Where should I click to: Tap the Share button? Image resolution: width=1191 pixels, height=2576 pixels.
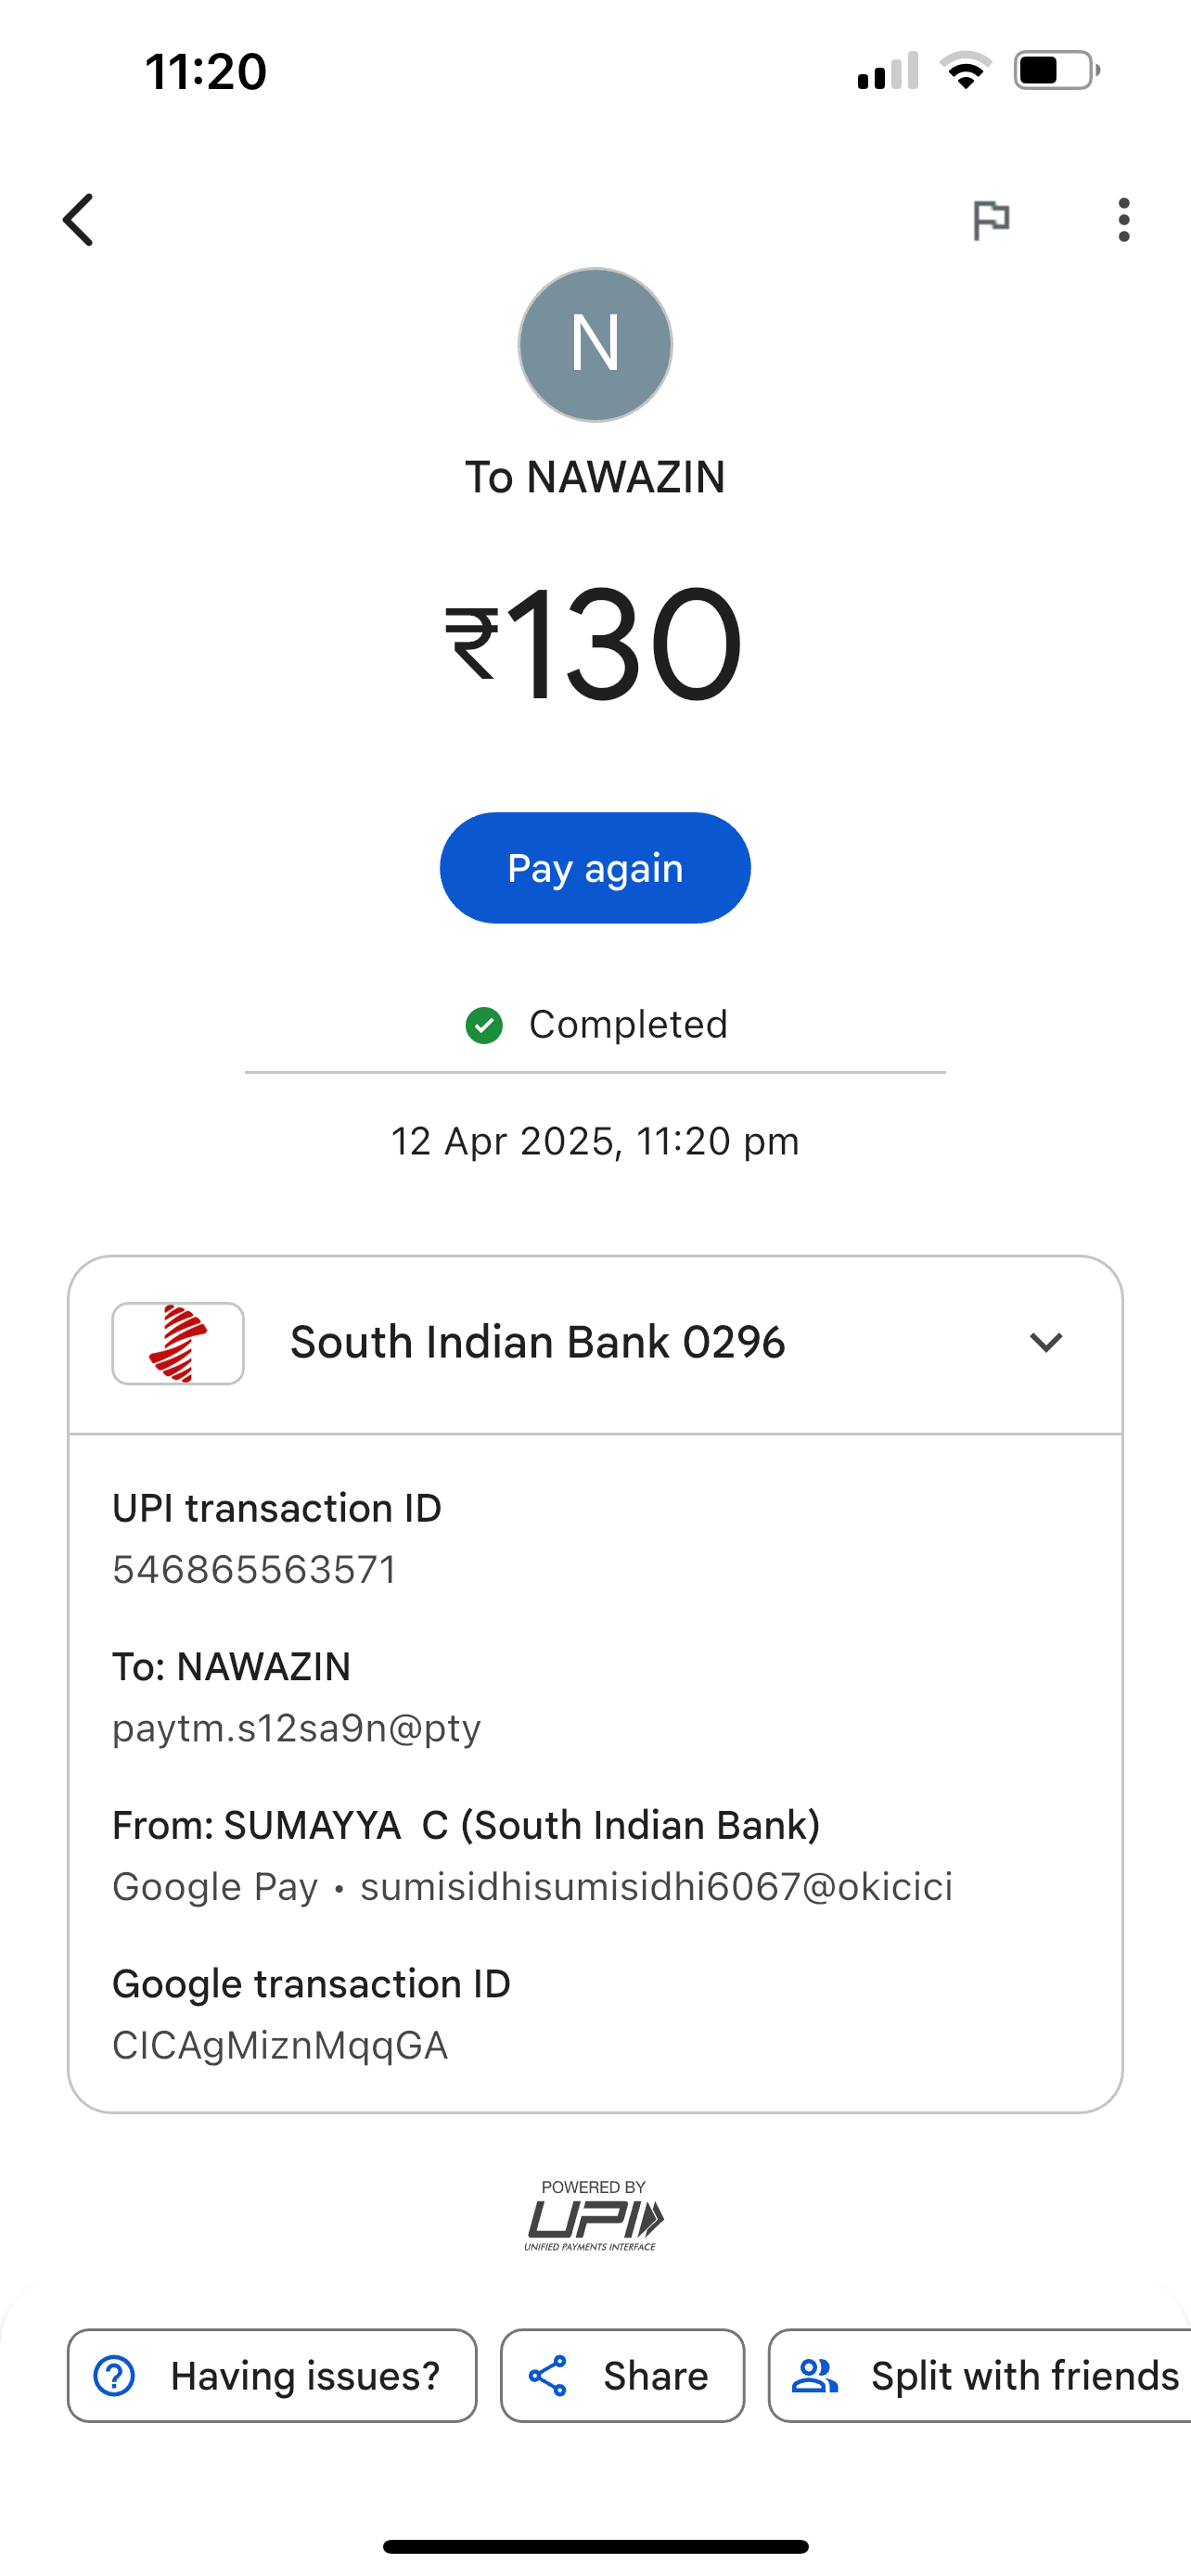tap(622, 2375)
